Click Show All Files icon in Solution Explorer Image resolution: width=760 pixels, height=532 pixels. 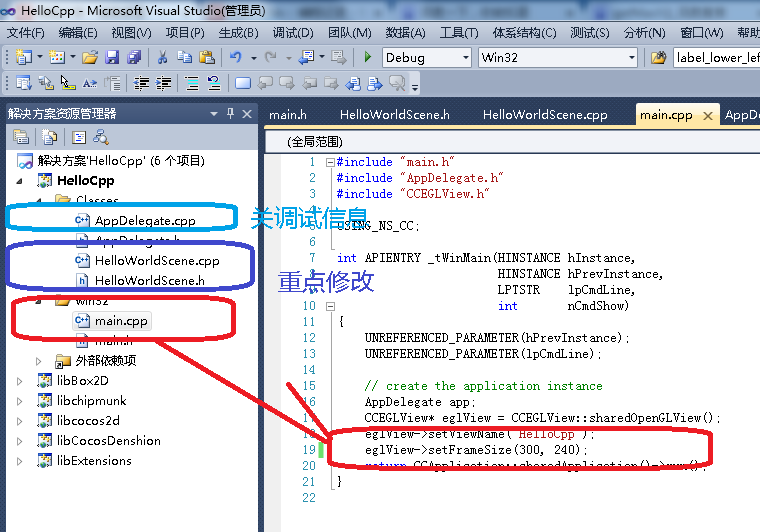point(49,137)
